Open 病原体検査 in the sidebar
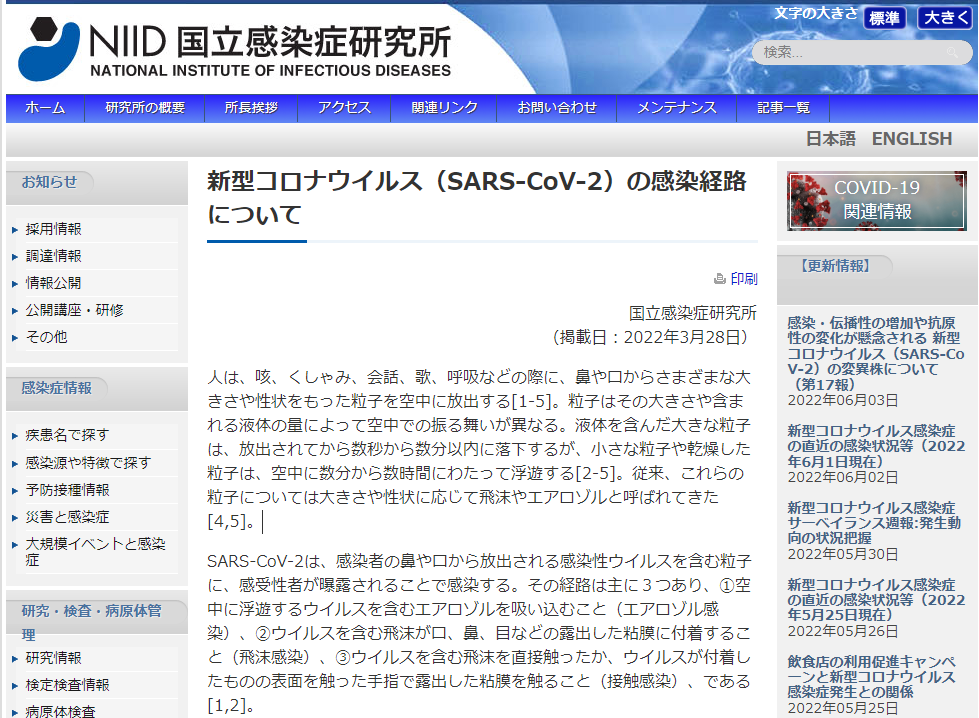The width and height of the screenshot is (979, 718). coord(60,711)
